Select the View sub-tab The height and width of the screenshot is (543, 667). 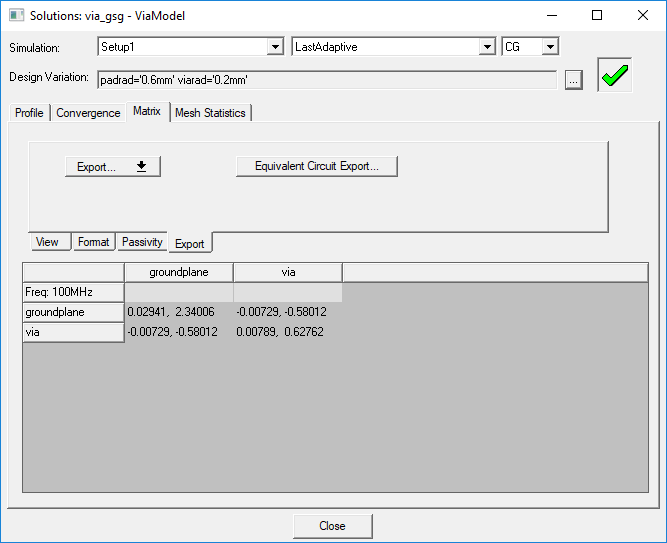[47, 242]
